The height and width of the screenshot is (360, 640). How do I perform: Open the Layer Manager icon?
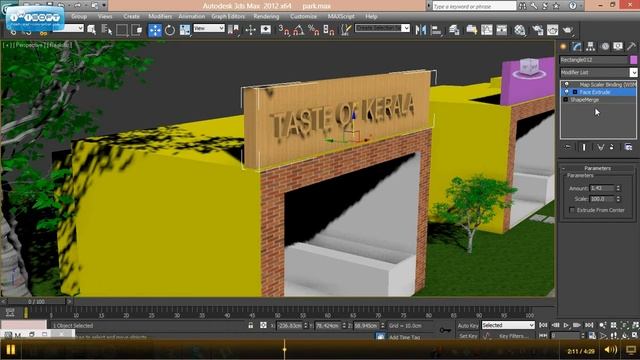click(x=454, y=30)
